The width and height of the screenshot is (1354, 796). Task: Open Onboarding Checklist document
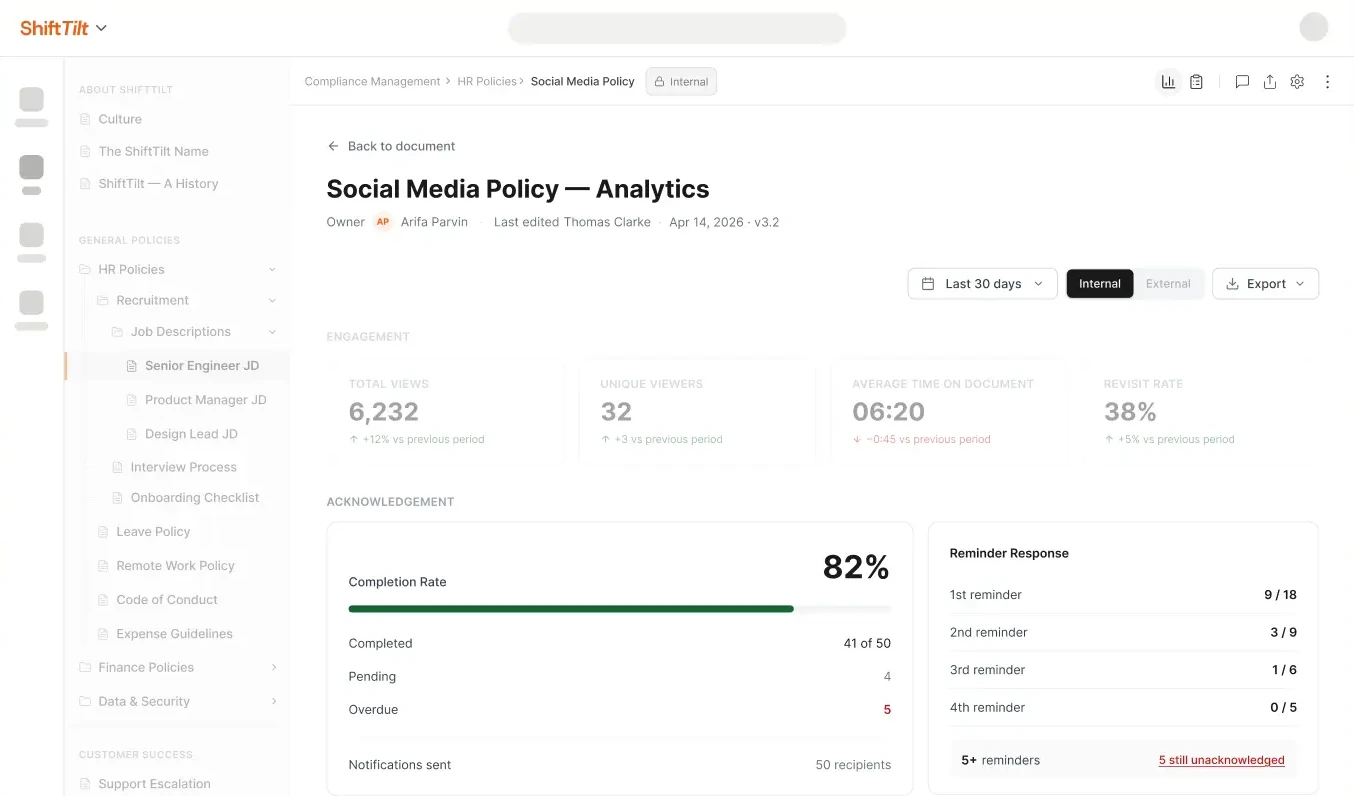coord(194,498)
